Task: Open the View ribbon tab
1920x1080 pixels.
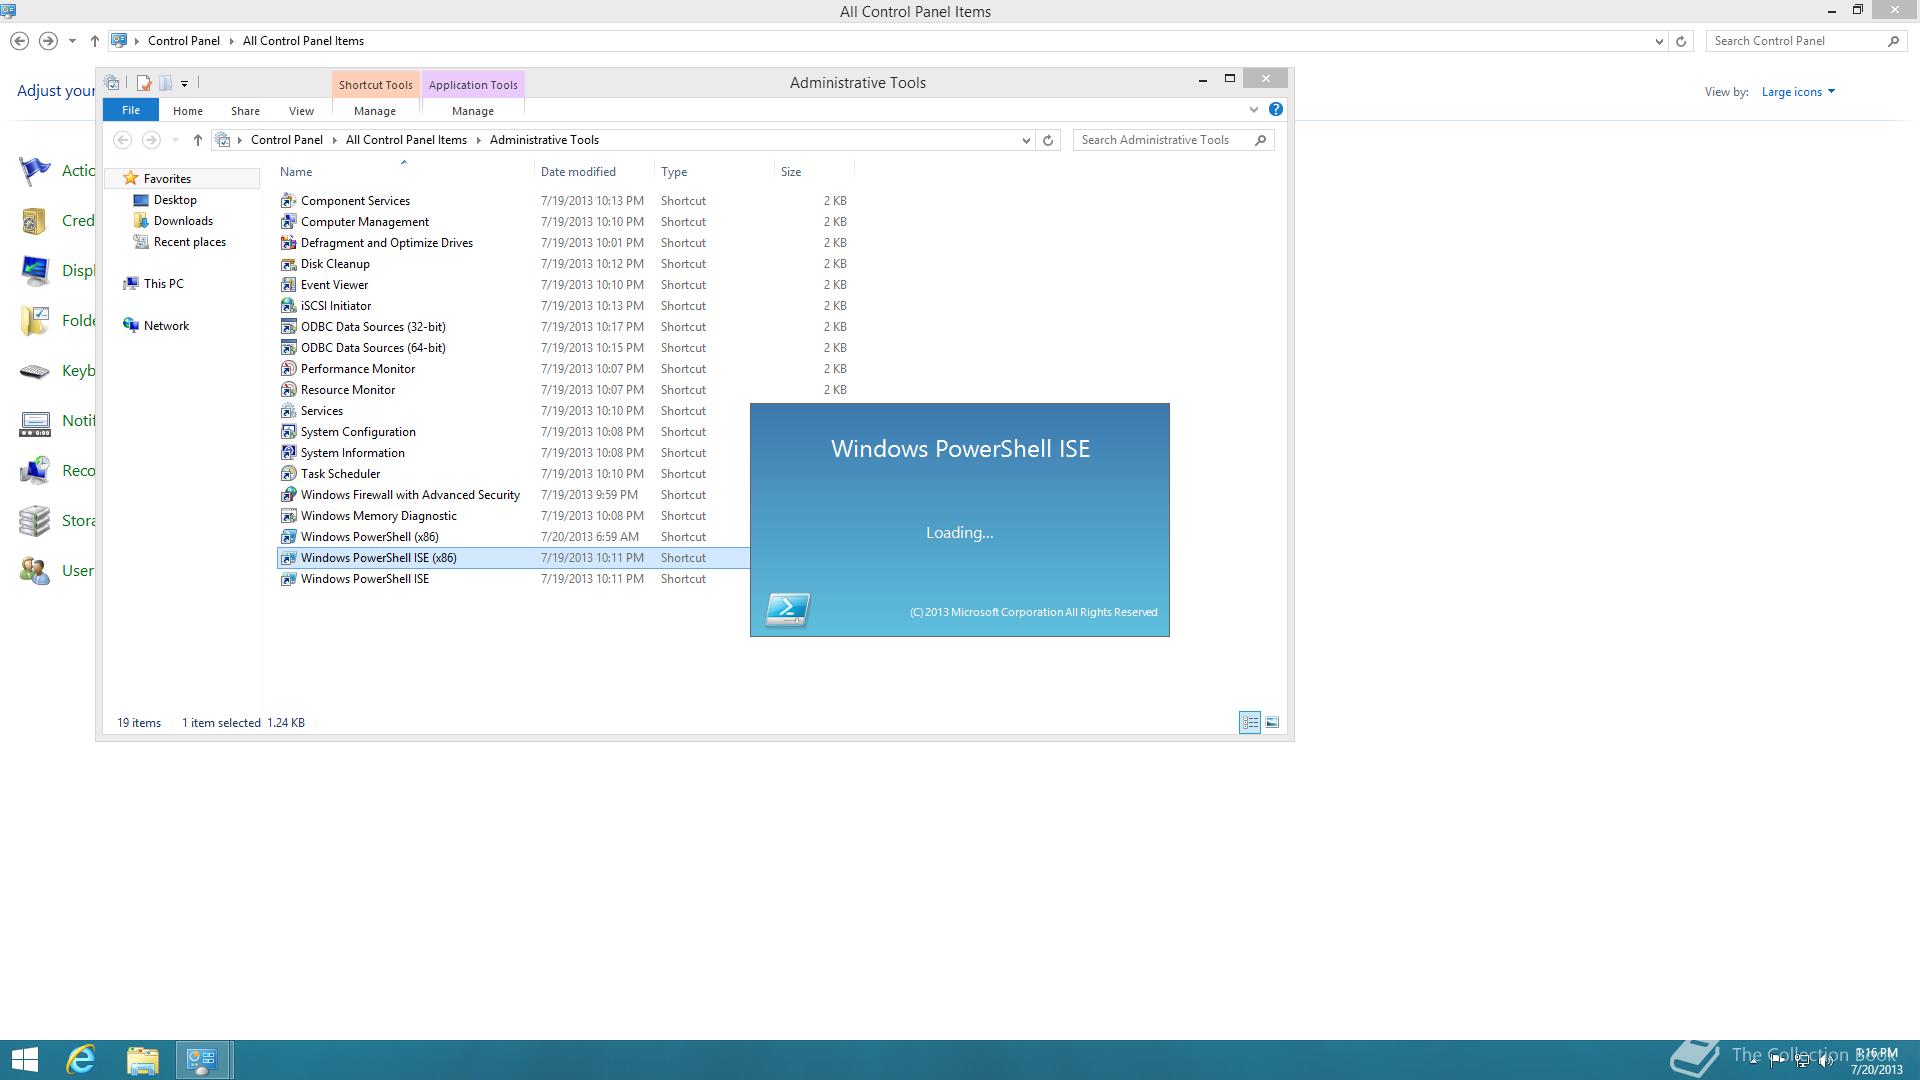Action: coord(301,111)
